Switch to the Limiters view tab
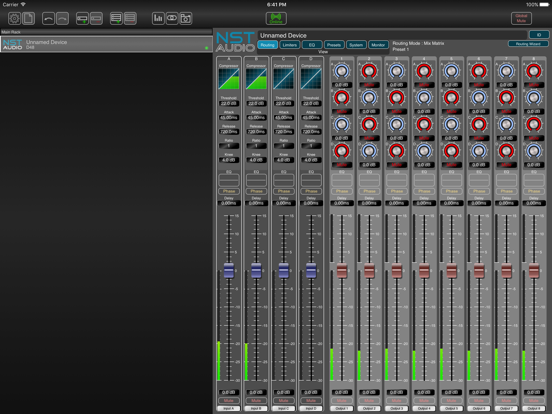The image size is (552, 414). pyautogui.click(x=290, y=45)
